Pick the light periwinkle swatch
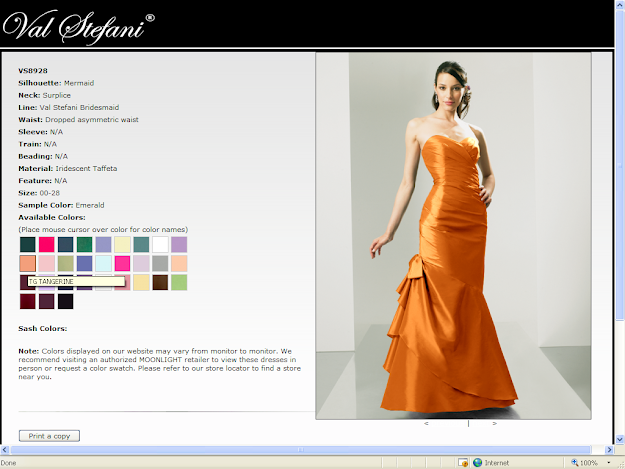 (x=103, y=244)
